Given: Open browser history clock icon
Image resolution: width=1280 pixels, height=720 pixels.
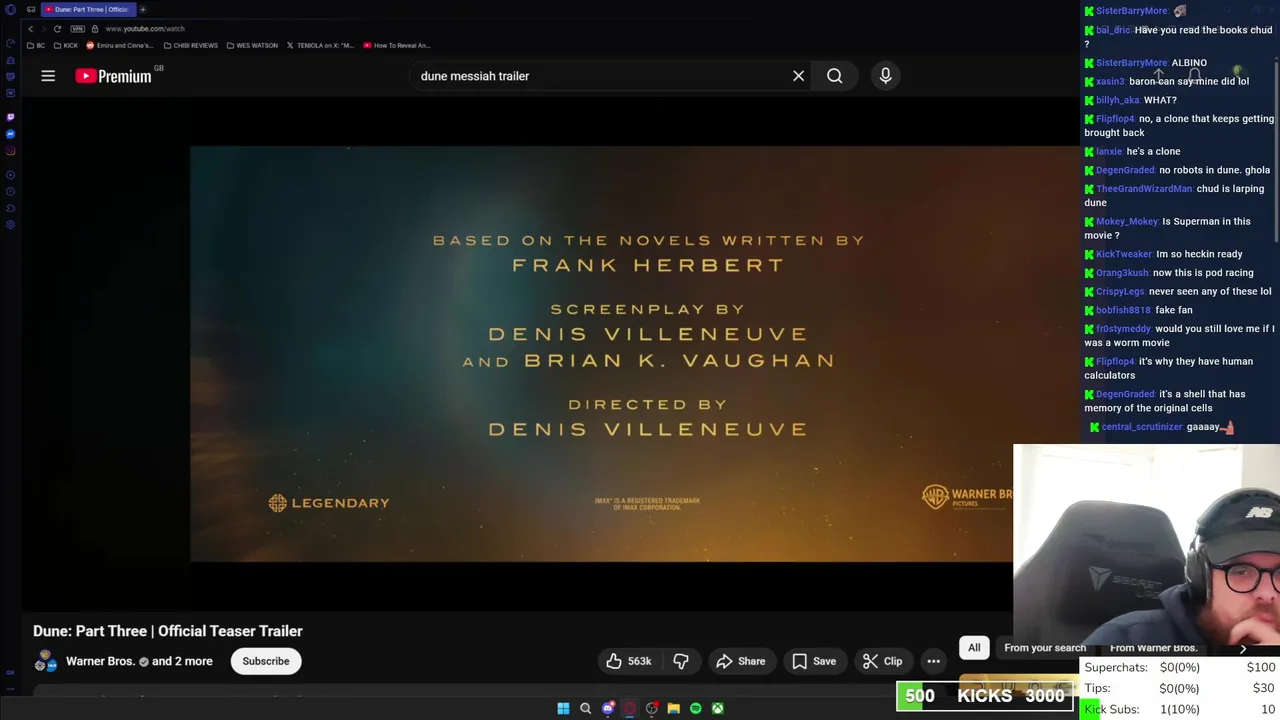Looking at the screenshot, I should 10,192.
